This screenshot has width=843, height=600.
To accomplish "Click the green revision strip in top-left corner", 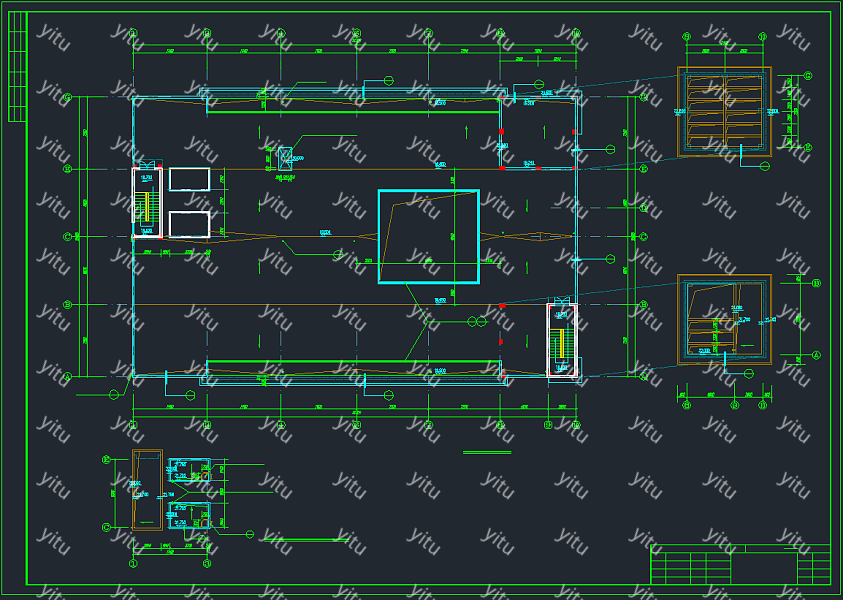I will (x=17, y=67).
